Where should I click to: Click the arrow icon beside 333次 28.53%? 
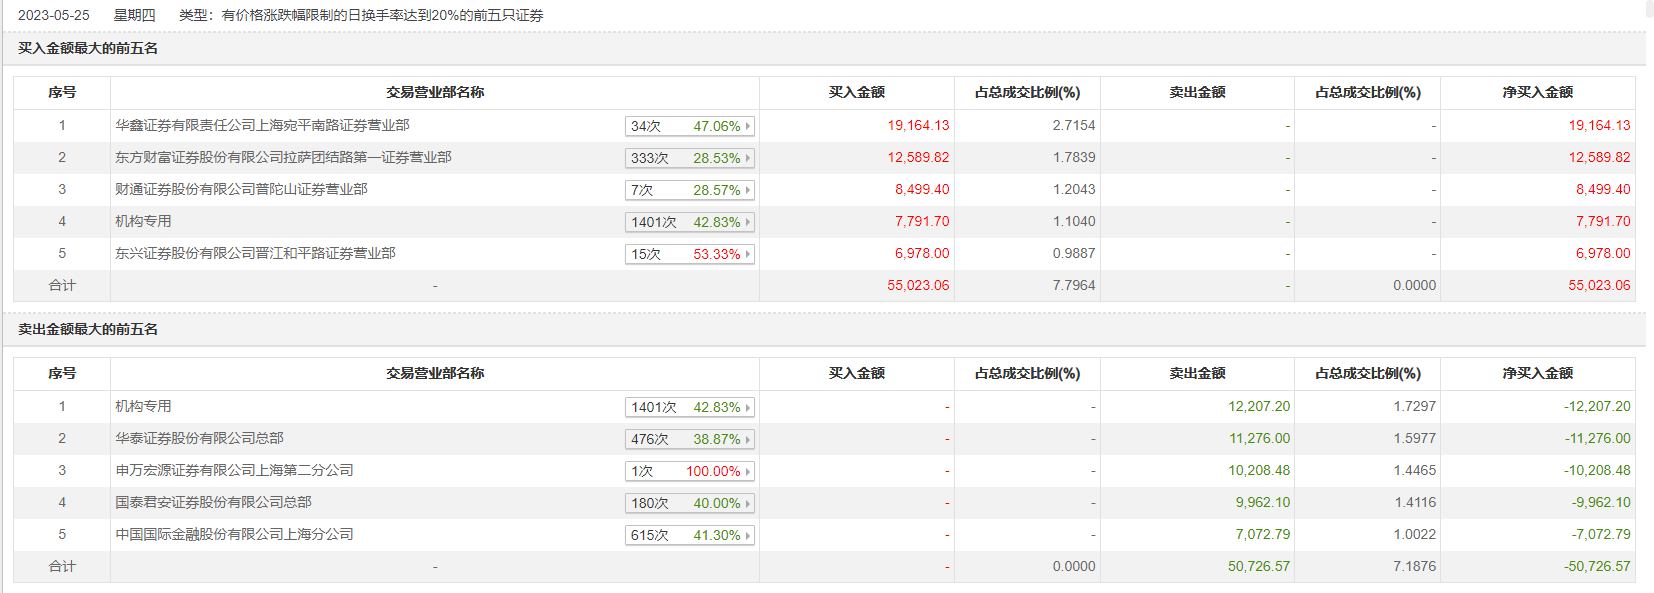click(x=747, y=158)
